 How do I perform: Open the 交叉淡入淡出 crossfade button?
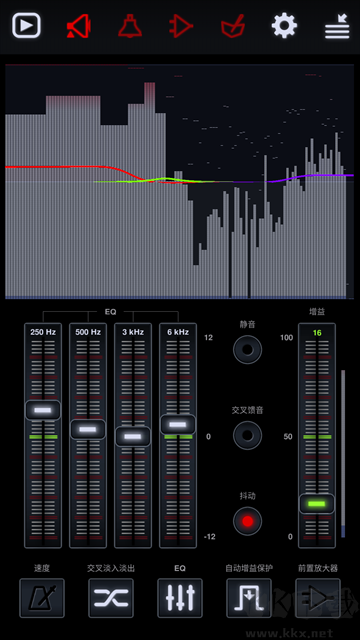coord(111,598)
